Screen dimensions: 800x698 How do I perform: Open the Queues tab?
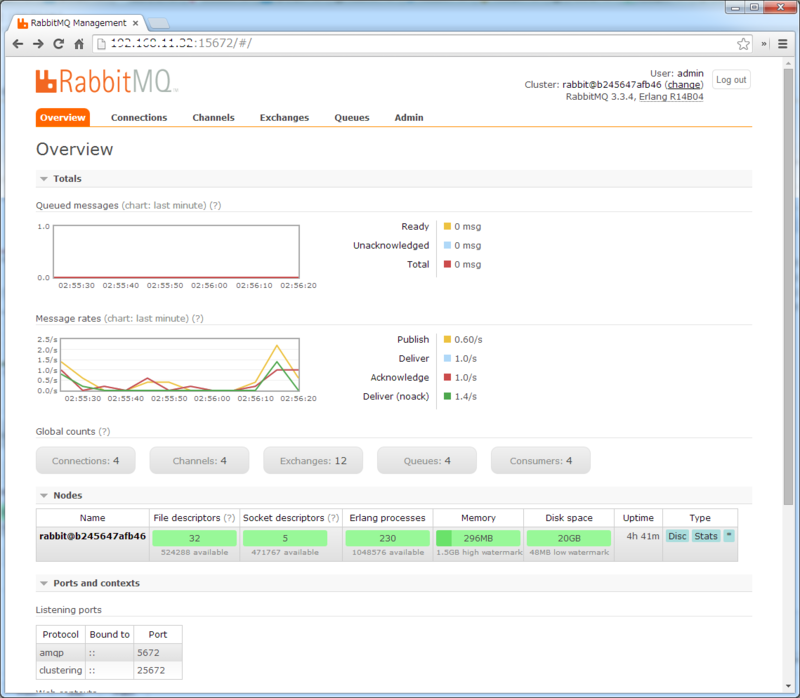pos(352,117)
